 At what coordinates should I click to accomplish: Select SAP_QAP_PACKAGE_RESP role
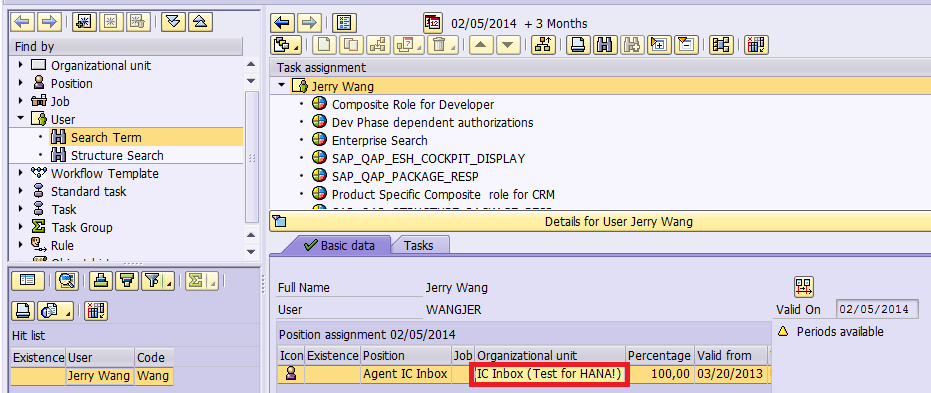(405, 176)
